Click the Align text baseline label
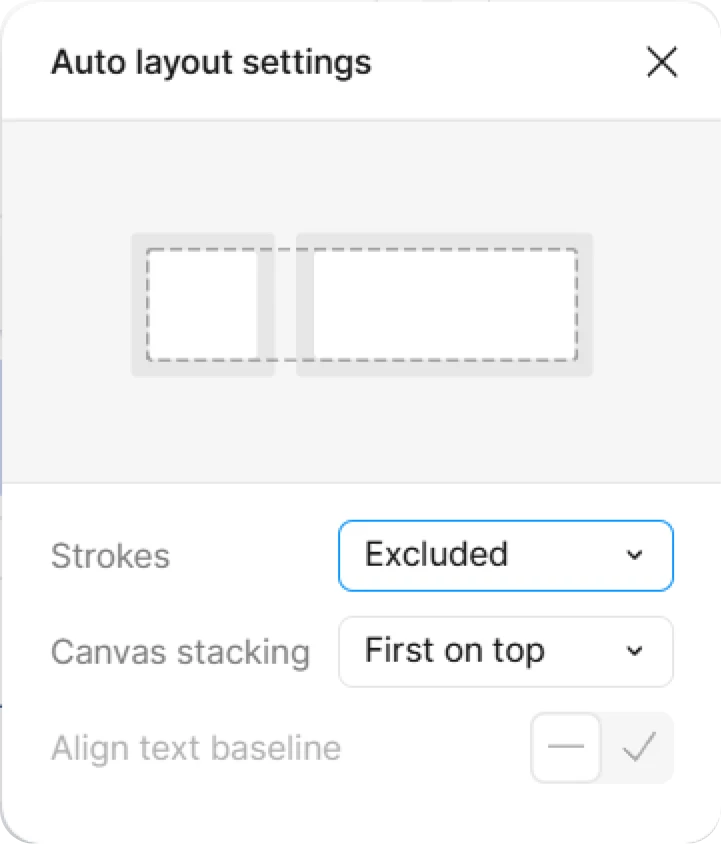 tap(196, 748)
